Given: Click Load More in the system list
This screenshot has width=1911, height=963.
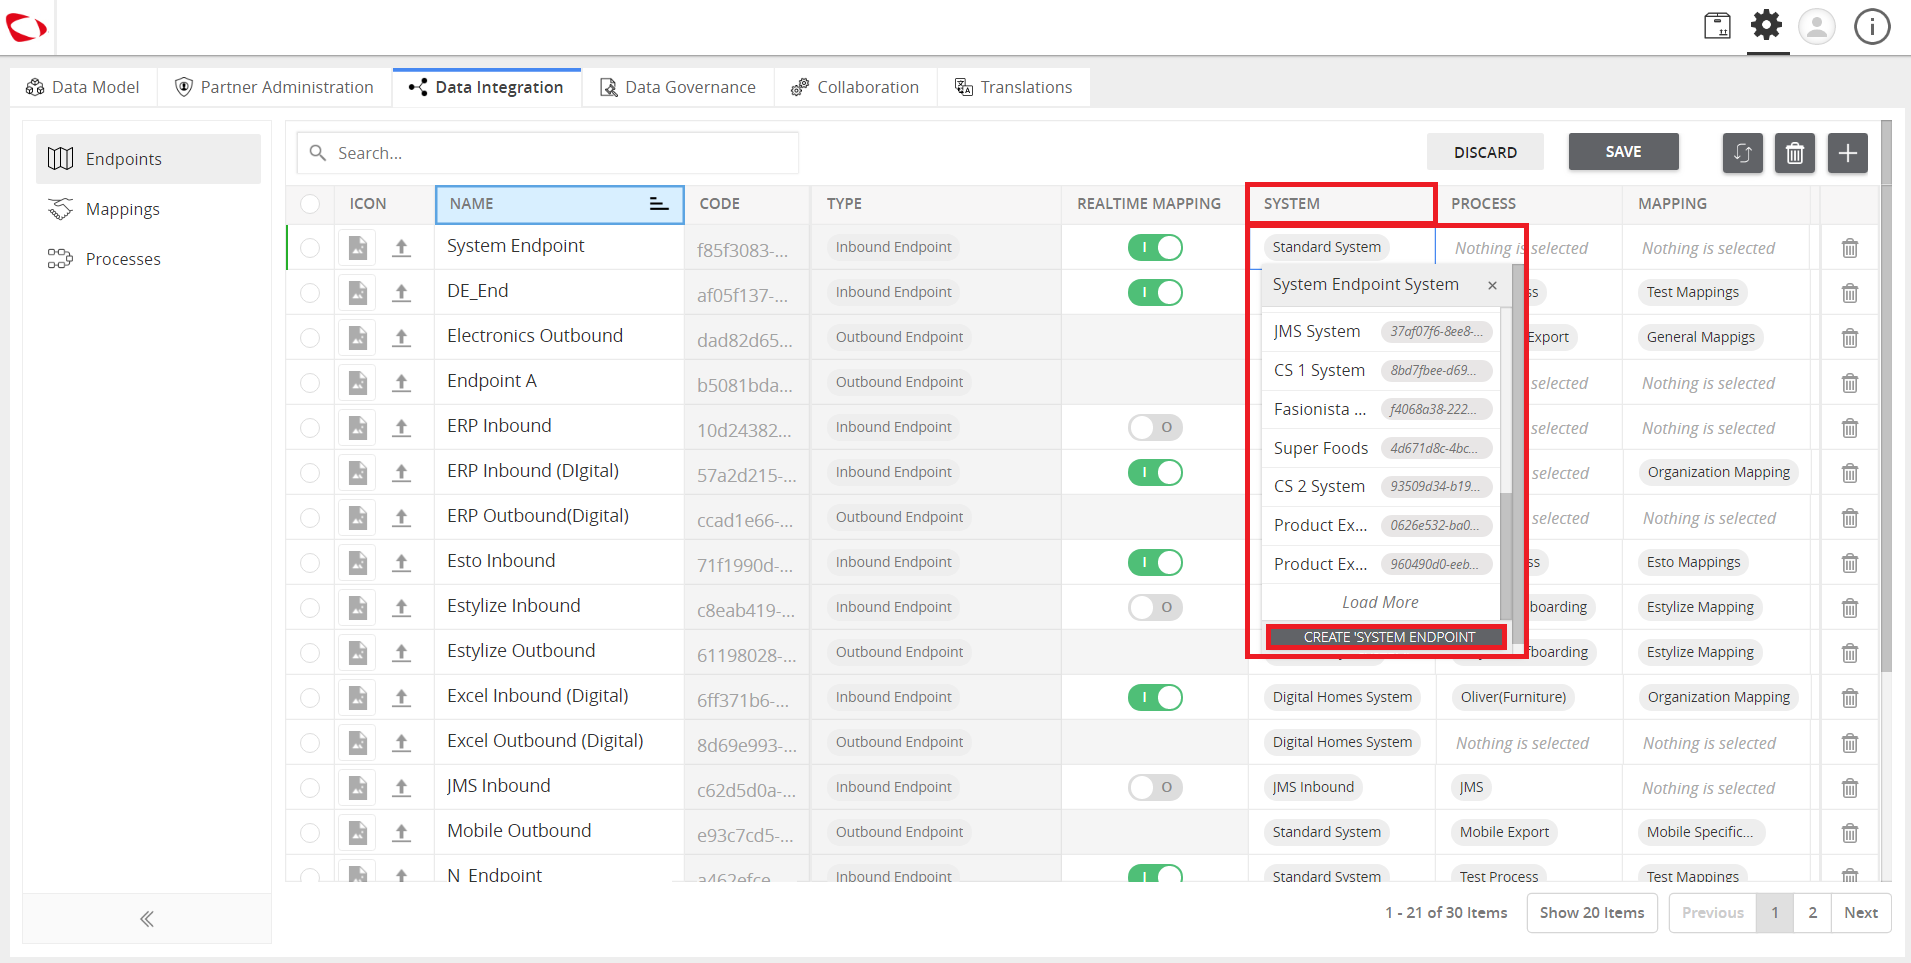Looking at the screenshot, I should point(1380,602).
